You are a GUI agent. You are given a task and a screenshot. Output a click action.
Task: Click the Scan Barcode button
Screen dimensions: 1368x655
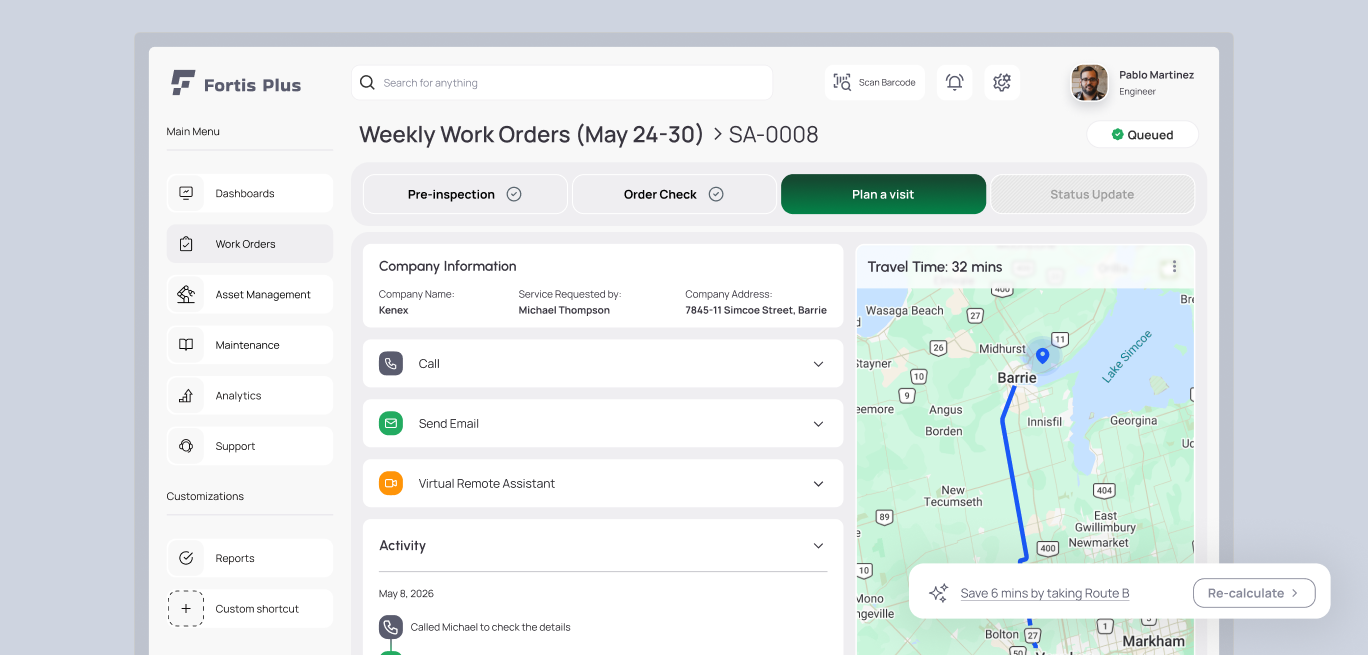tap(875, 83)
